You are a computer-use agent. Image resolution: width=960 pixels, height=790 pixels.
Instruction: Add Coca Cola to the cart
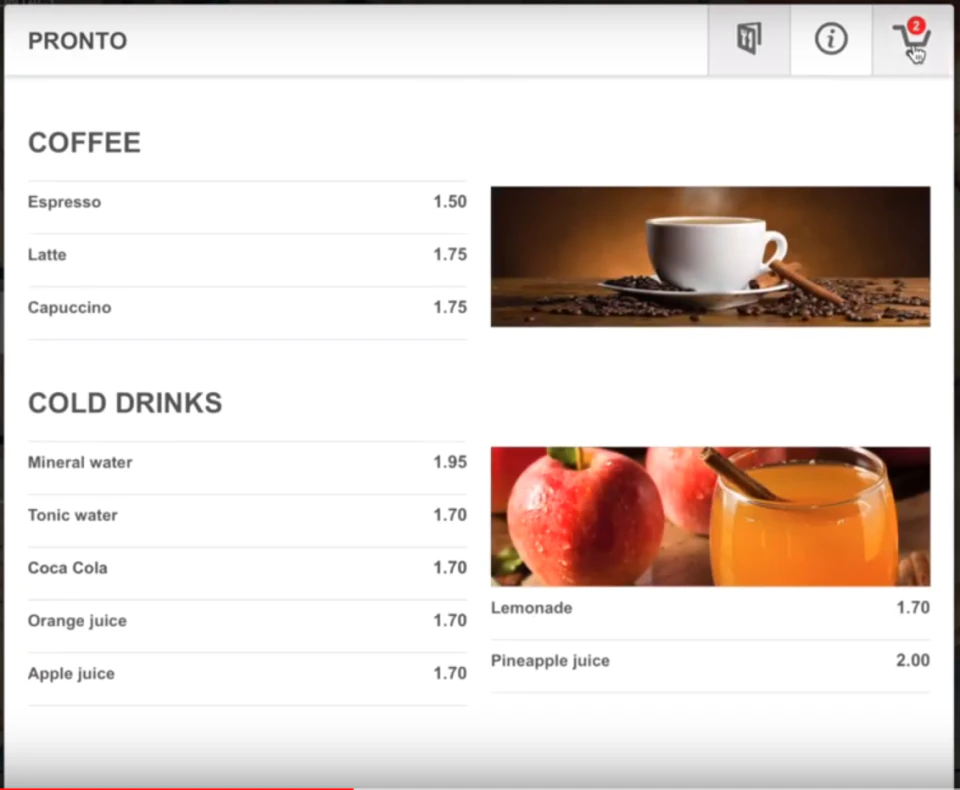(67, 568)
